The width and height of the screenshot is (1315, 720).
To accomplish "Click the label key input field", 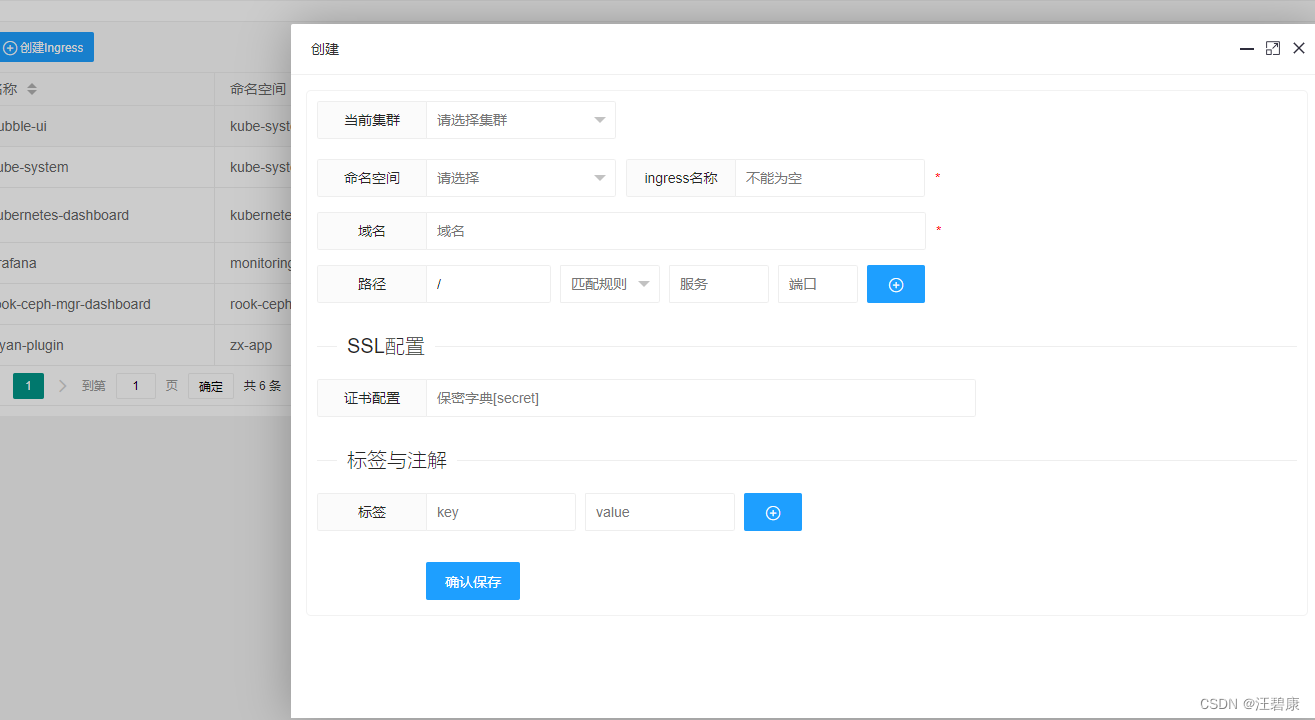I will (x=500, y=512).
